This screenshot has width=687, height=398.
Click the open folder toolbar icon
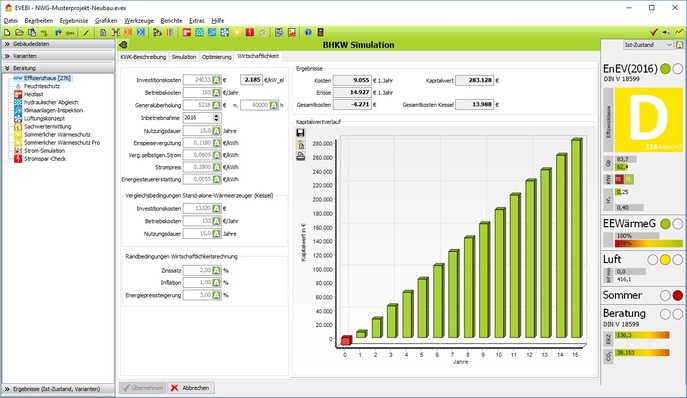click(19, 32)
